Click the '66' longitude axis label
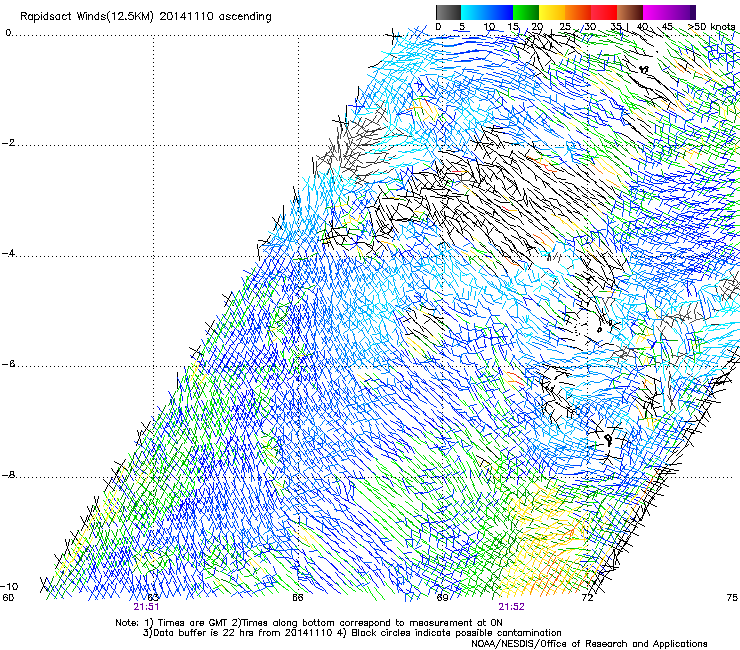This screenshot has width=740, height=650. pyautogui.click(x=297, y=598)
